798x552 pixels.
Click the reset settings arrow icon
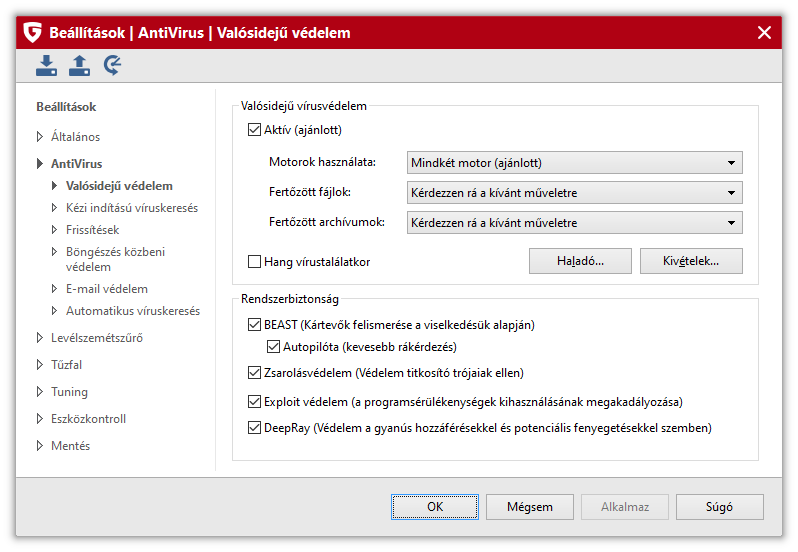(x=112, y=66)
